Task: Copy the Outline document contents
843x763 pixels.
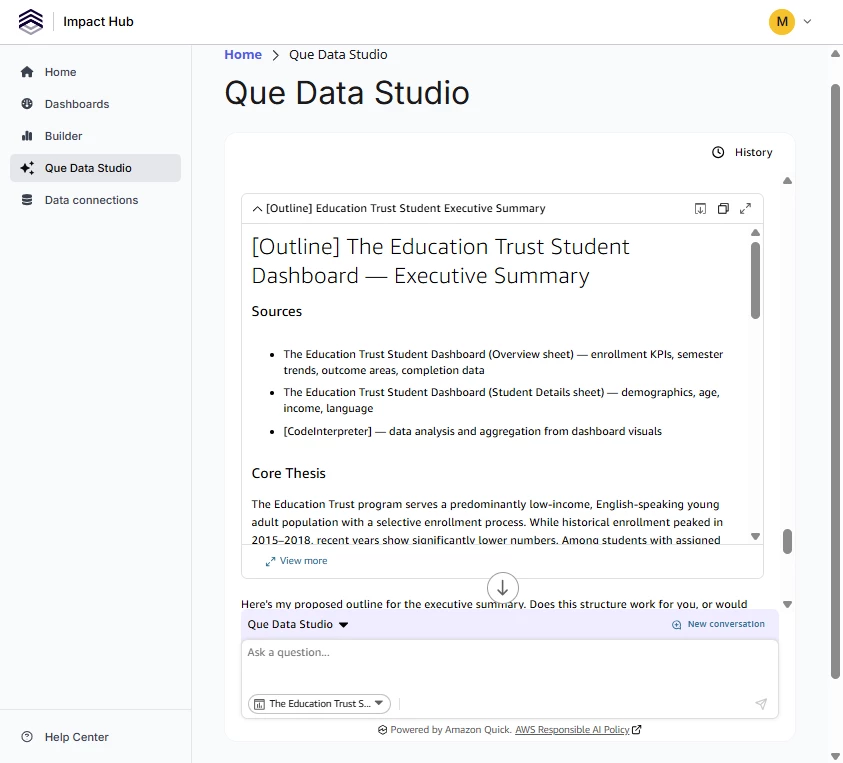Action: 723,209
